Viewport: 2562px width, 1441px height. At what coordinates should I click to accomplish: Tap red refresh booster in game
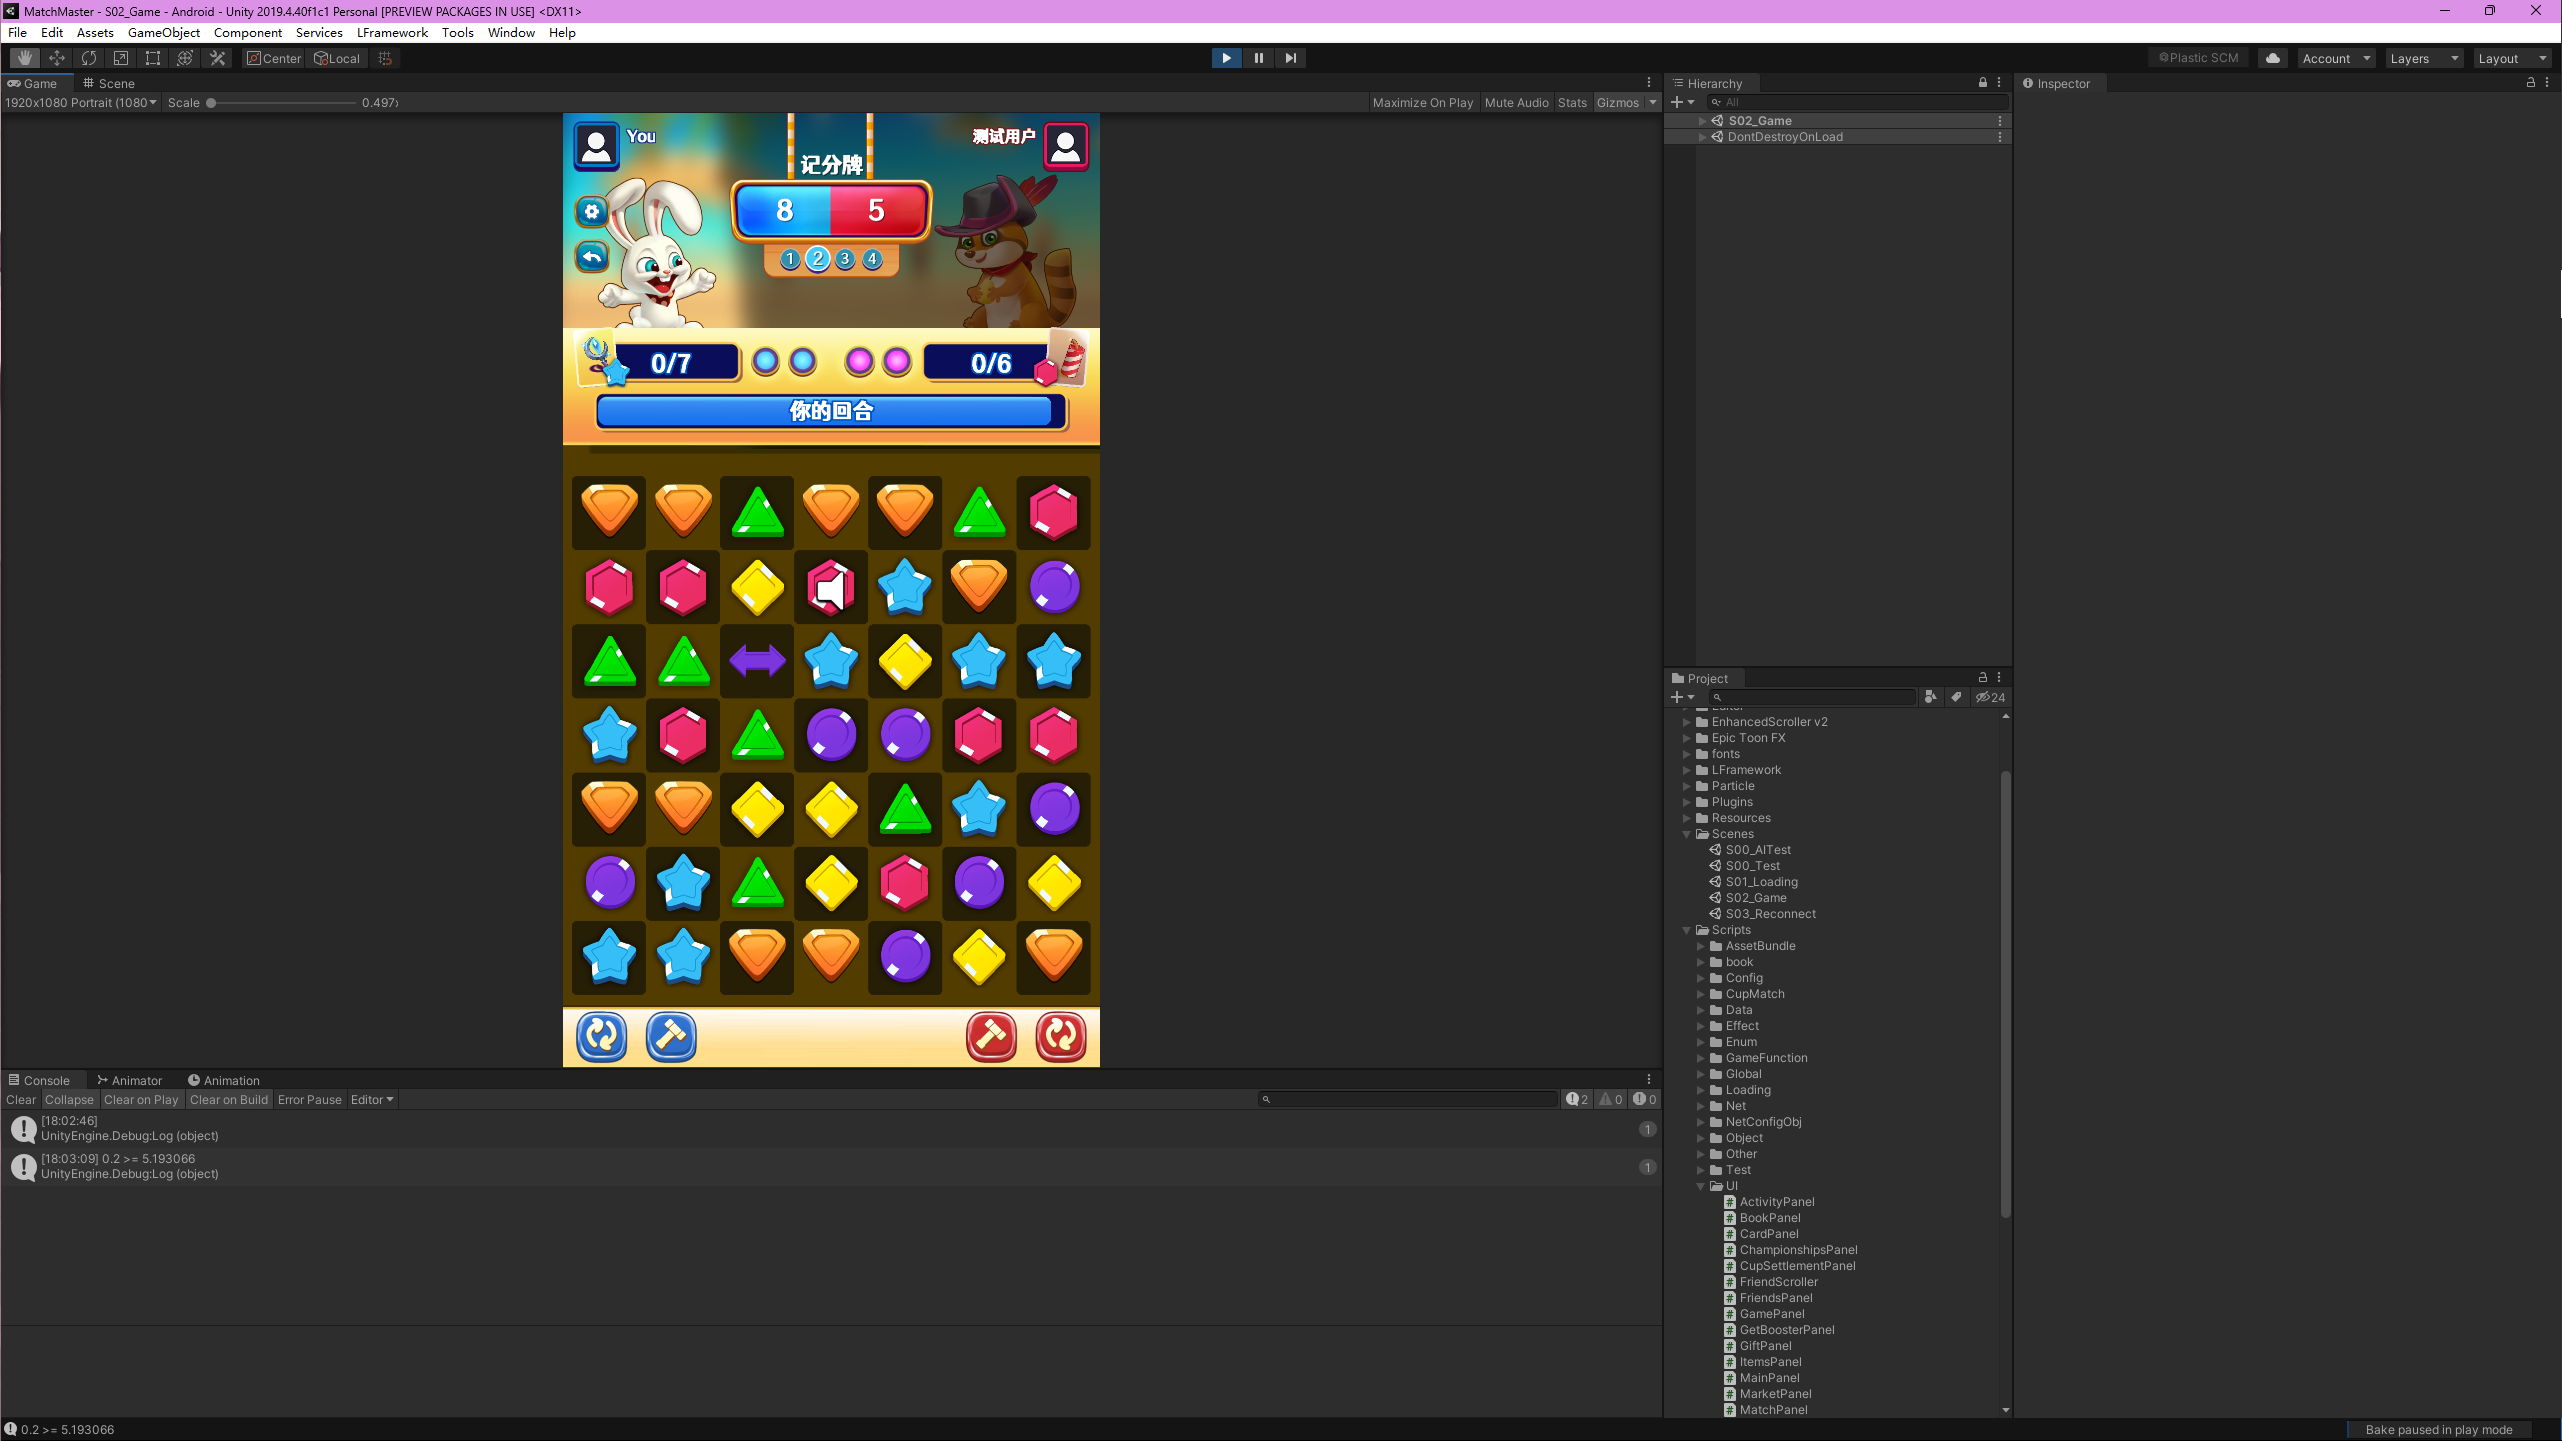point(1061,1036)
